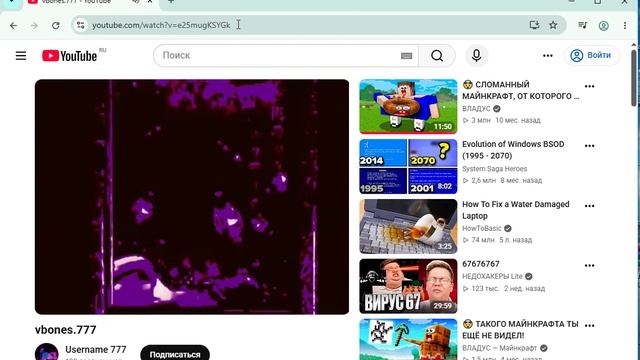Click the magnifier search button
Image resolution: width=640 pixels, height=360 pixels.
(437, 56)
